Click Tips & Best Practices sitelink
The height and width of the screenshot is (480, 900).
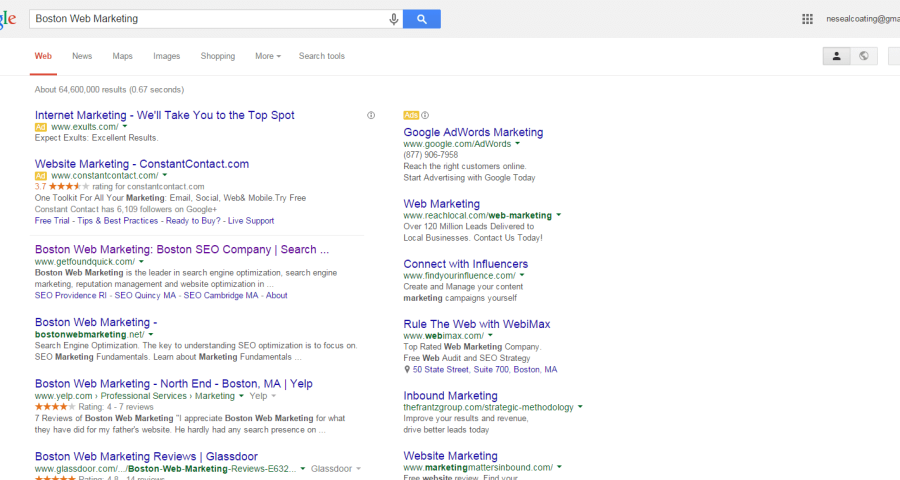click(x=118, y=221)
